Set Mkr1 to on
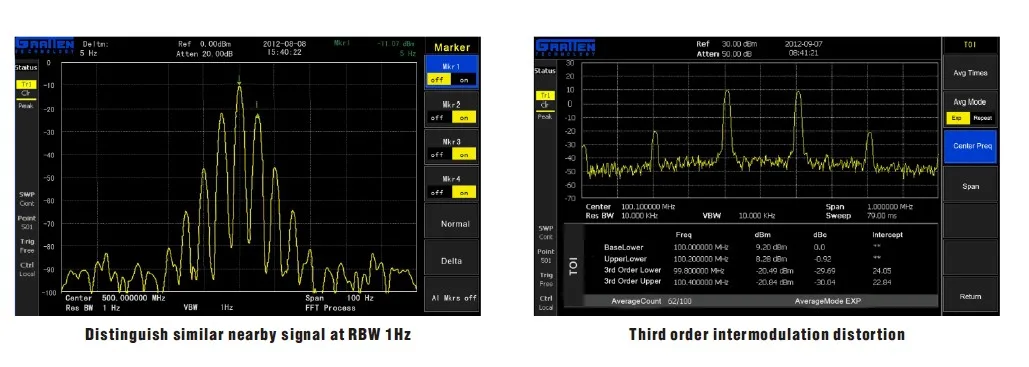1029x367 pixels. [x=464, y=80]
